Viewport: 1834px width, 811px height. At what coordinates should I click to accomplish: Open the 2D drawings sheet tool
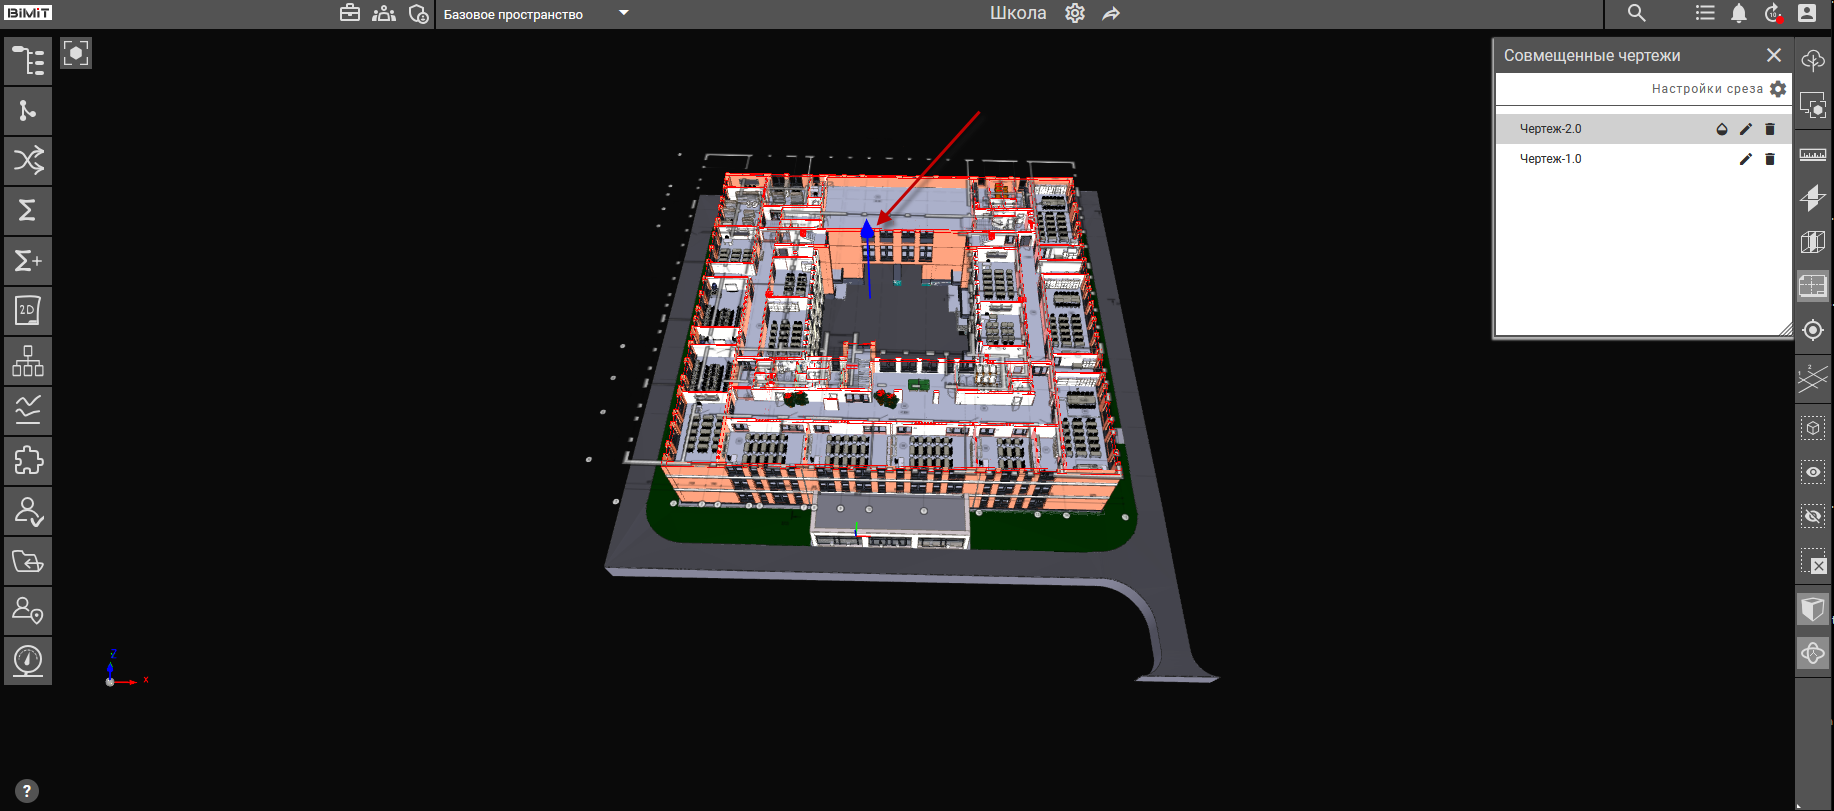point(28,311)
